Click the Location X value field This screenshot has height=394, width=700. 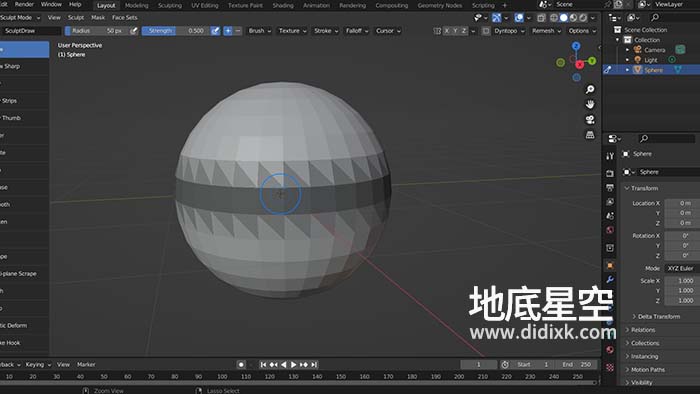[x=682, y=203]
